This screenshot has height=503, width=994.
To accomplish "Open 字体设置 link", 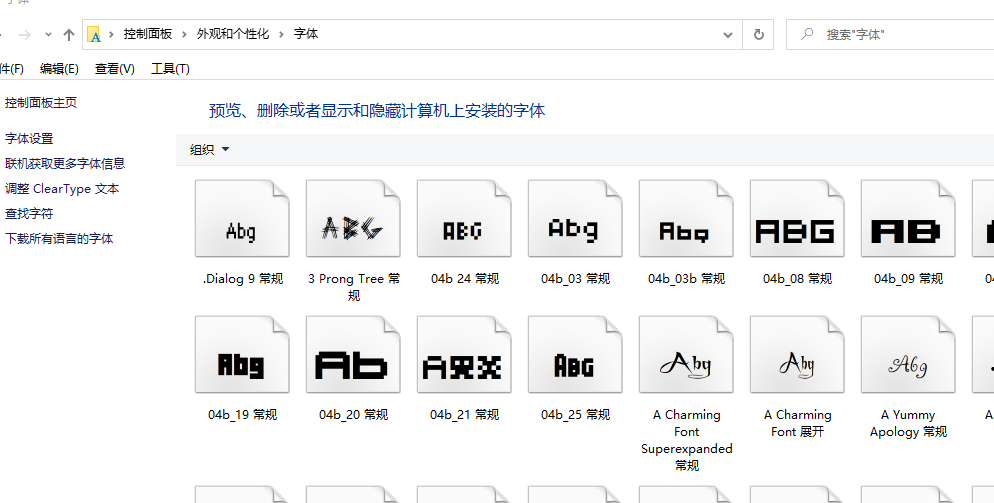I will click(29, 139).
